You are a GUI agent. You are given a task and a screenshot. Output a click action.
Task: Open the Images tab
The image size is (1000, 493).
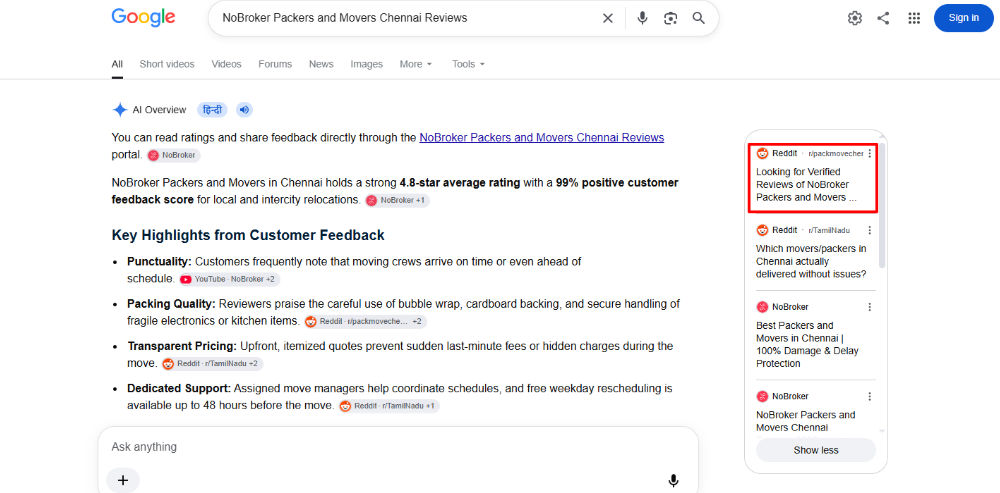click(x=367, y=64)
